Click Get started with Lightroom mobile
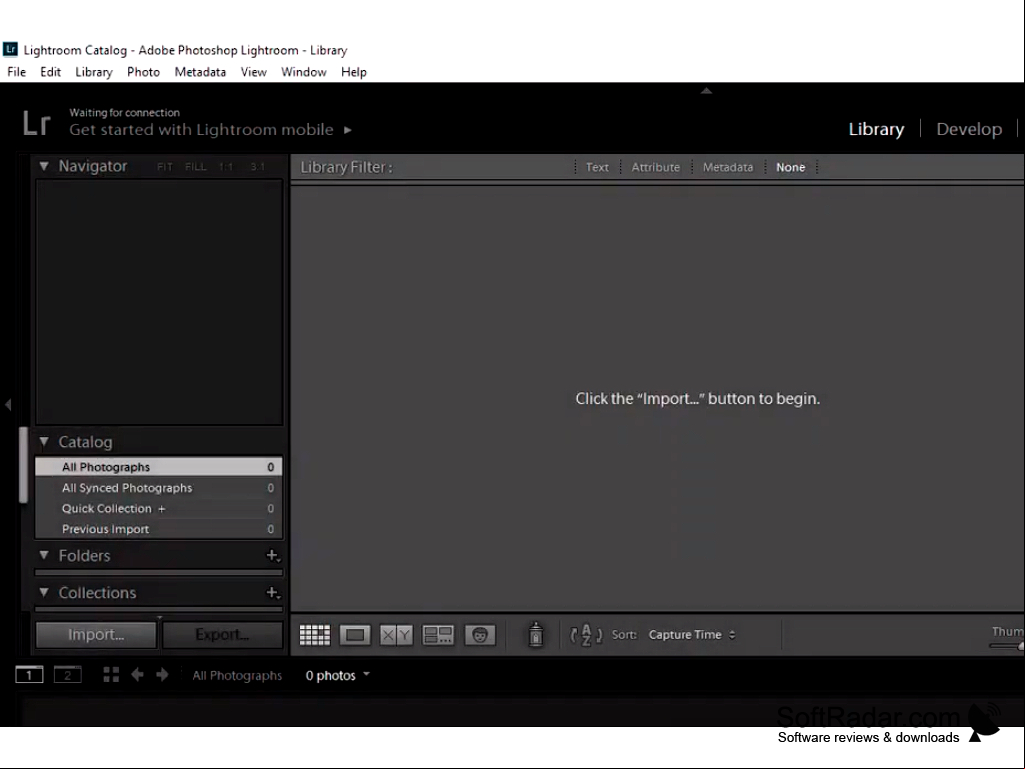This screenshot has height=769, width=1025. pos(201,129)
